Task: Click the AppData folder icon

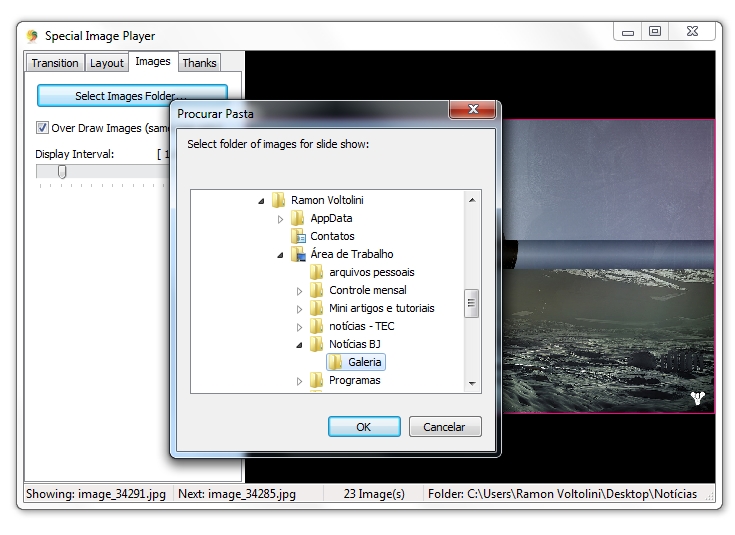Action: click(x=297, y=218)
